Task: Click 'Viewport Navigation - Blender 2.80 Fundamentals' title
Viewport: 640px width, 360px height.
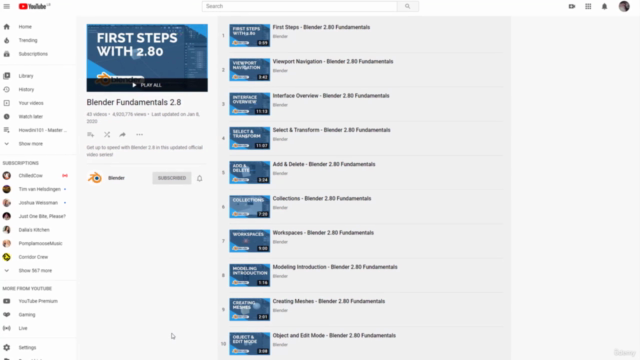Action: (333, 62)
